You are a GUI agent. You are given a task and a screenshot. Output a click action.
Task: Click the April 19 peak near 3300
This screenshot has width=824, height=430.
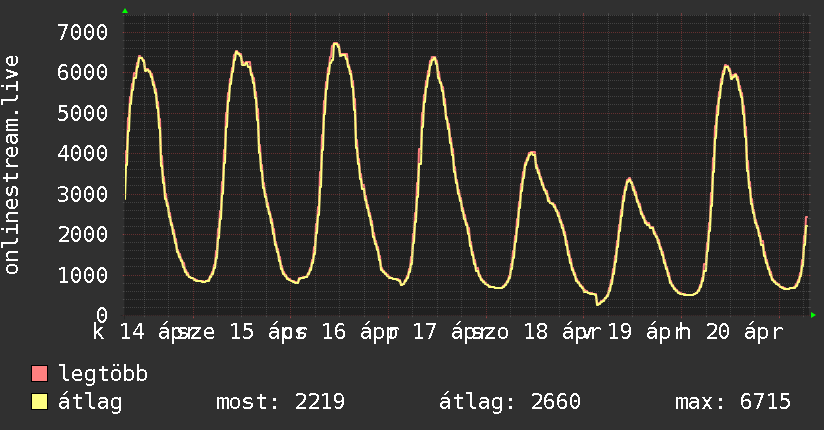point(629,179)
